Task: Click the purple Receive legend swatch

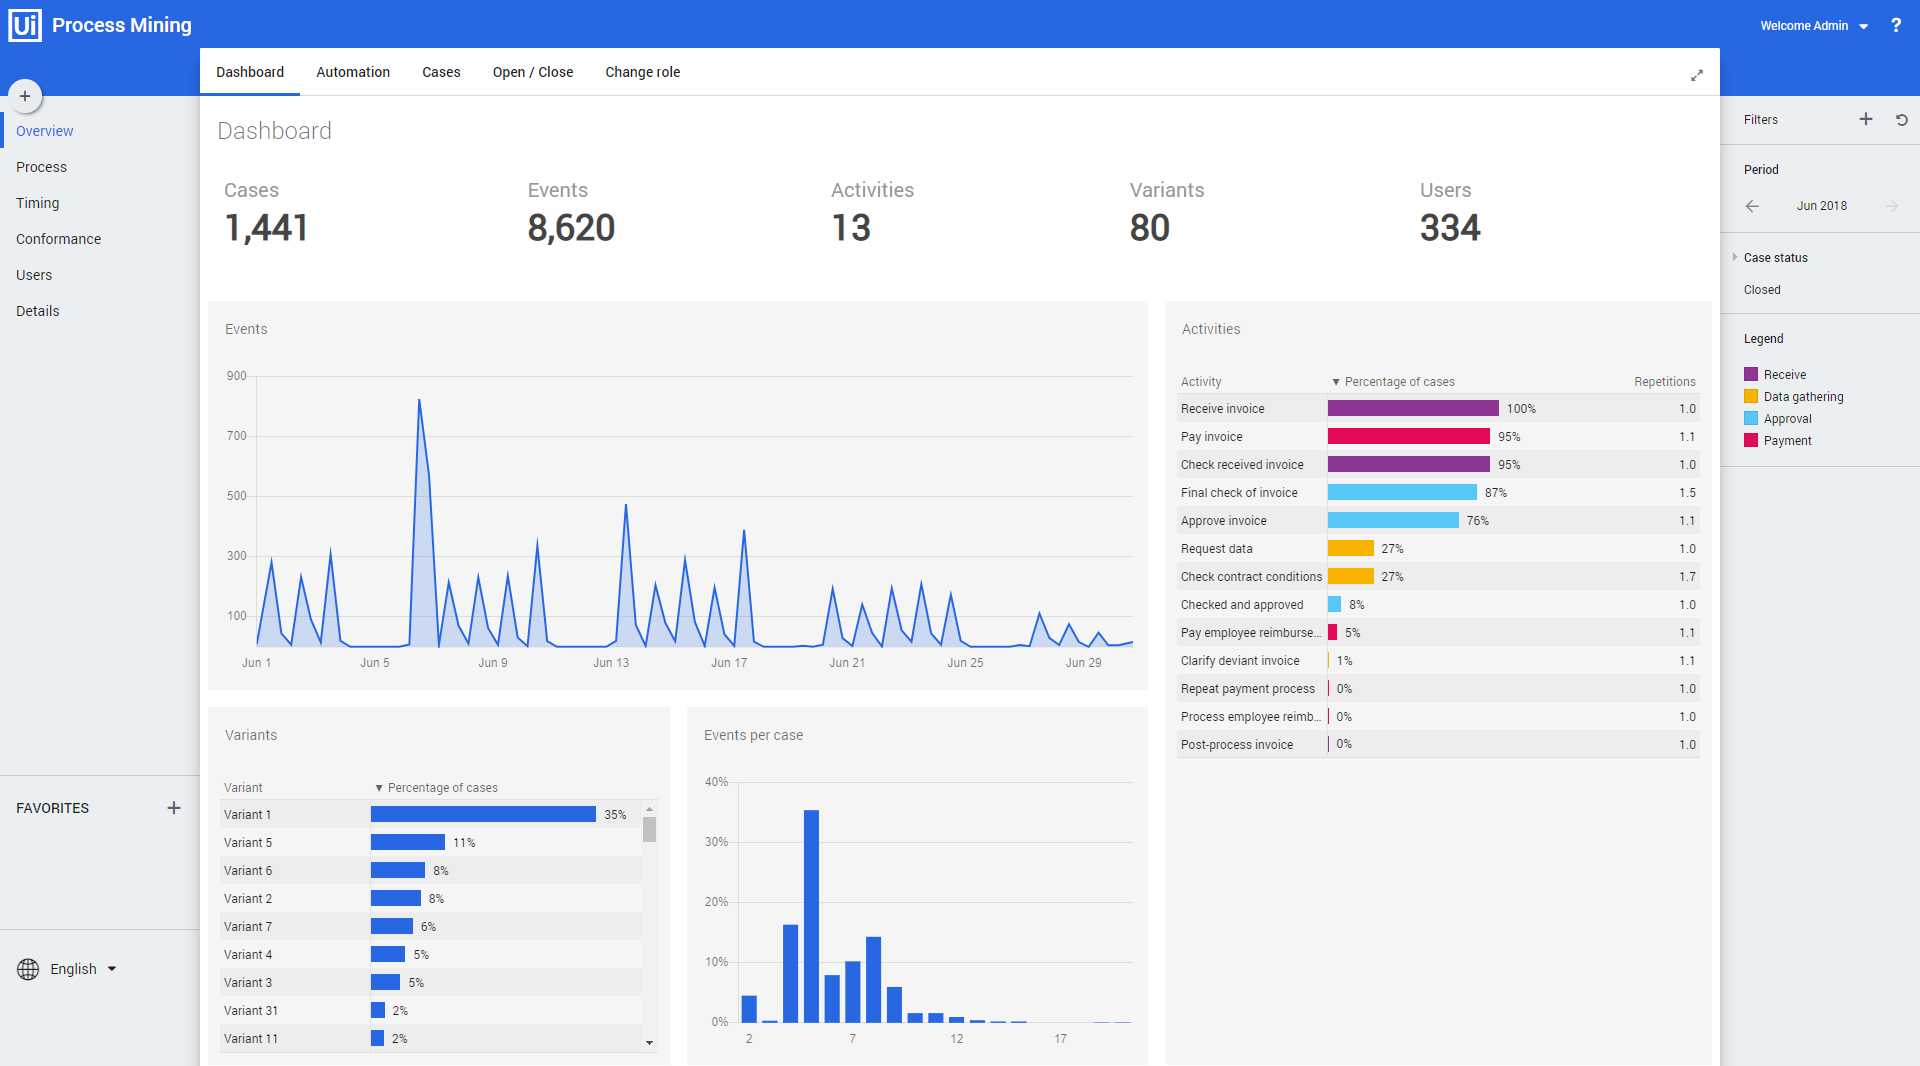Action: pos(1751,375)
